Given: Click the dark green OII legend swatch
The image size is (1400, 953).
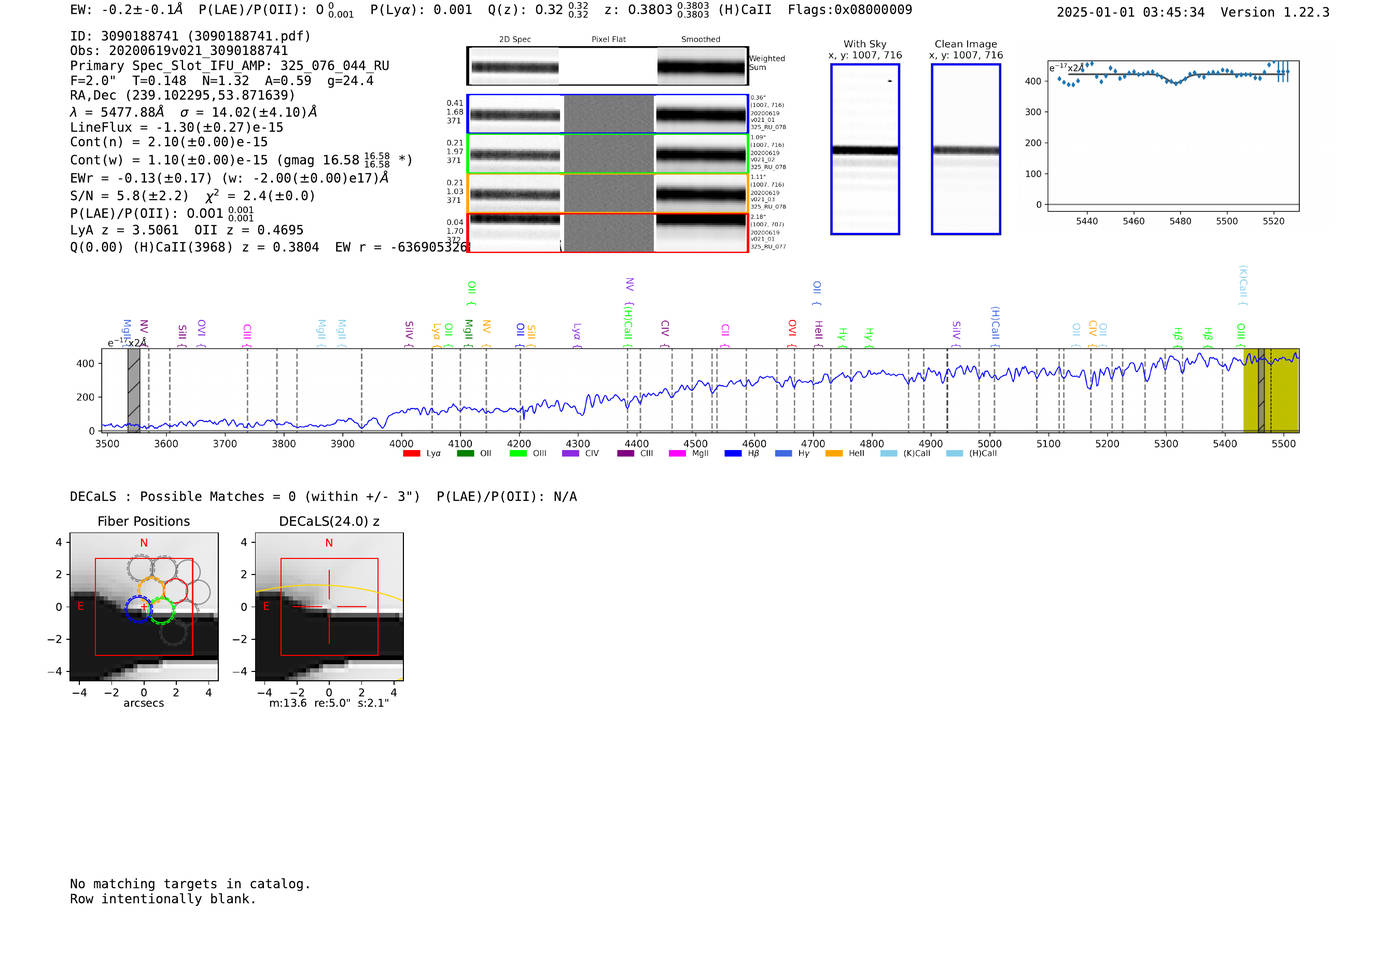Looking at the screenshot, I should click(465, 454).
